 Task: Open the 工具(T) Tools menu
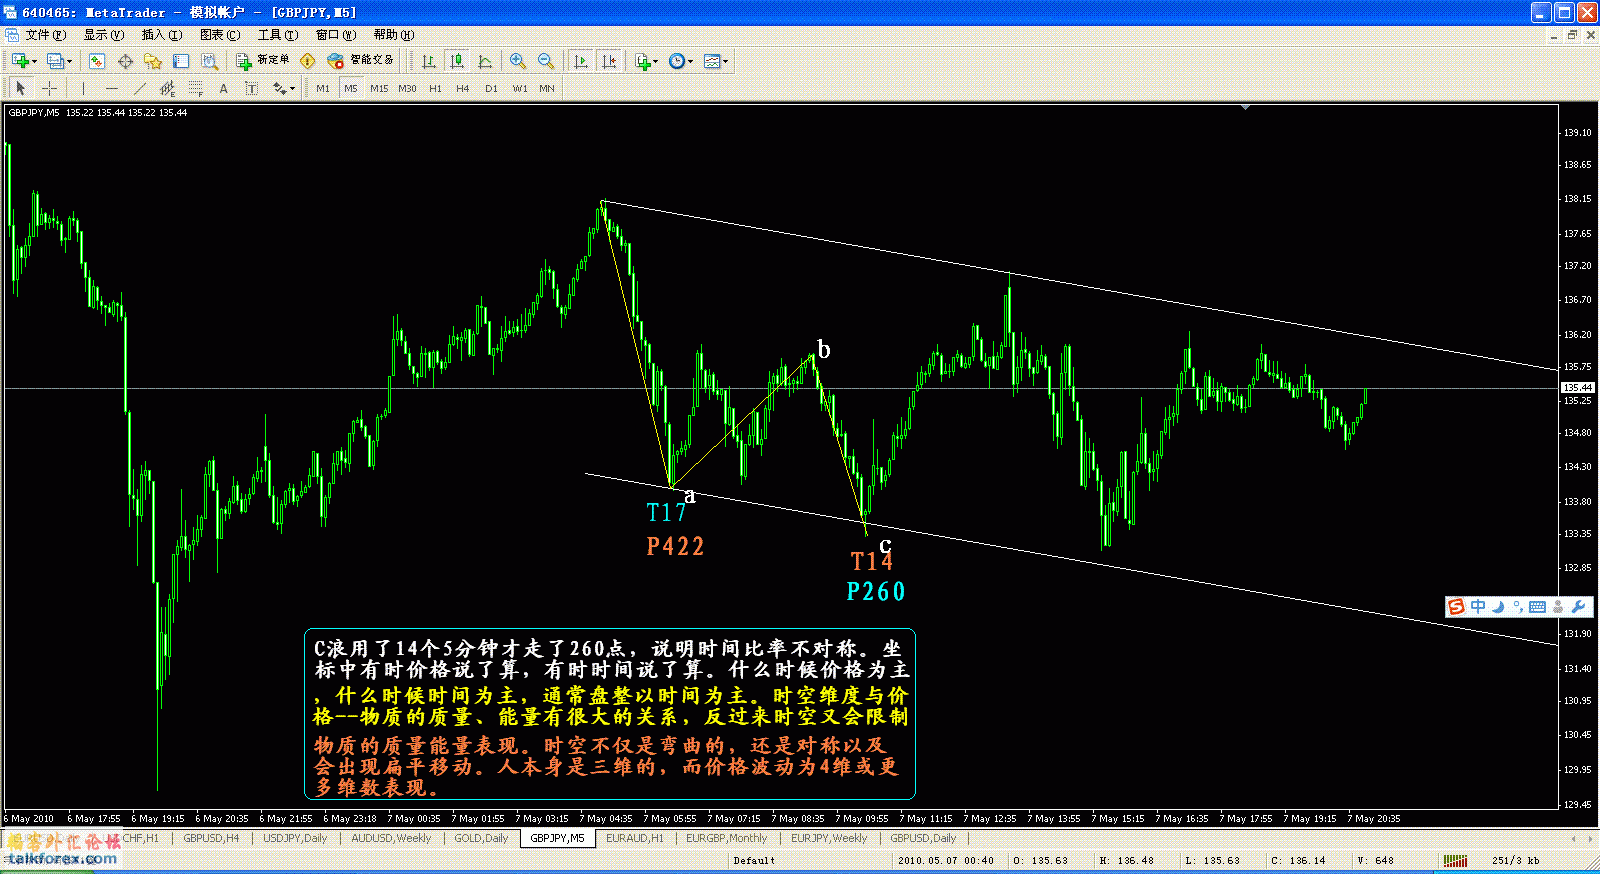tap(278, 34)
